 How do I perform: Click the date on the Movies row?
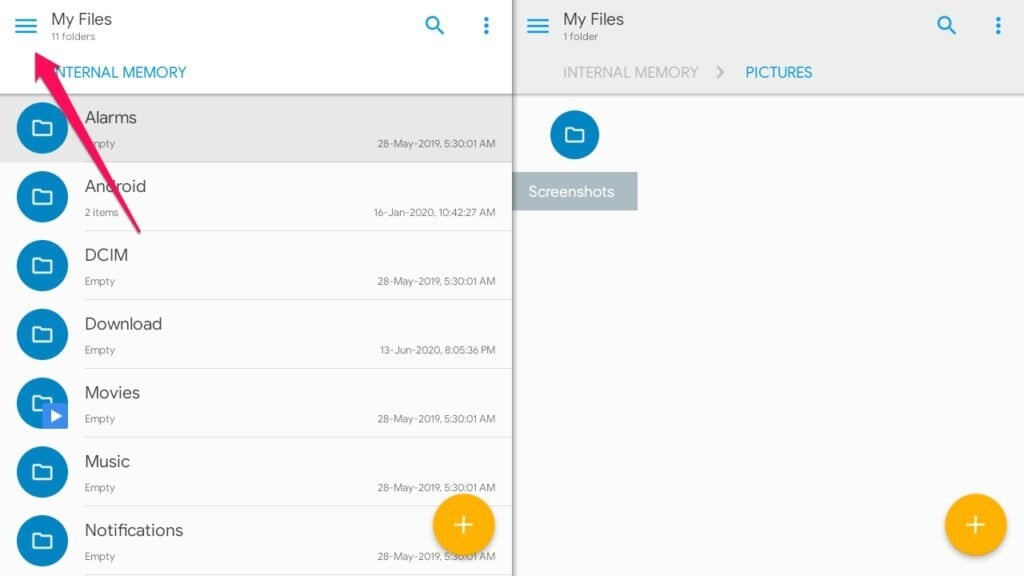(436, 419)
